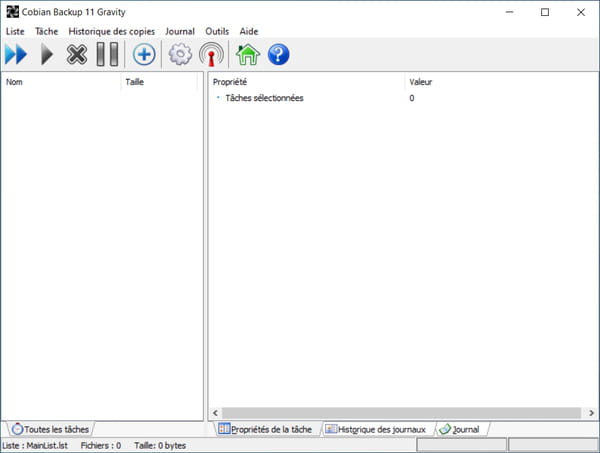This screenshot has width=600, height=453.
Task: Maximize the Cobian Backup window
Action: point(545,12)
